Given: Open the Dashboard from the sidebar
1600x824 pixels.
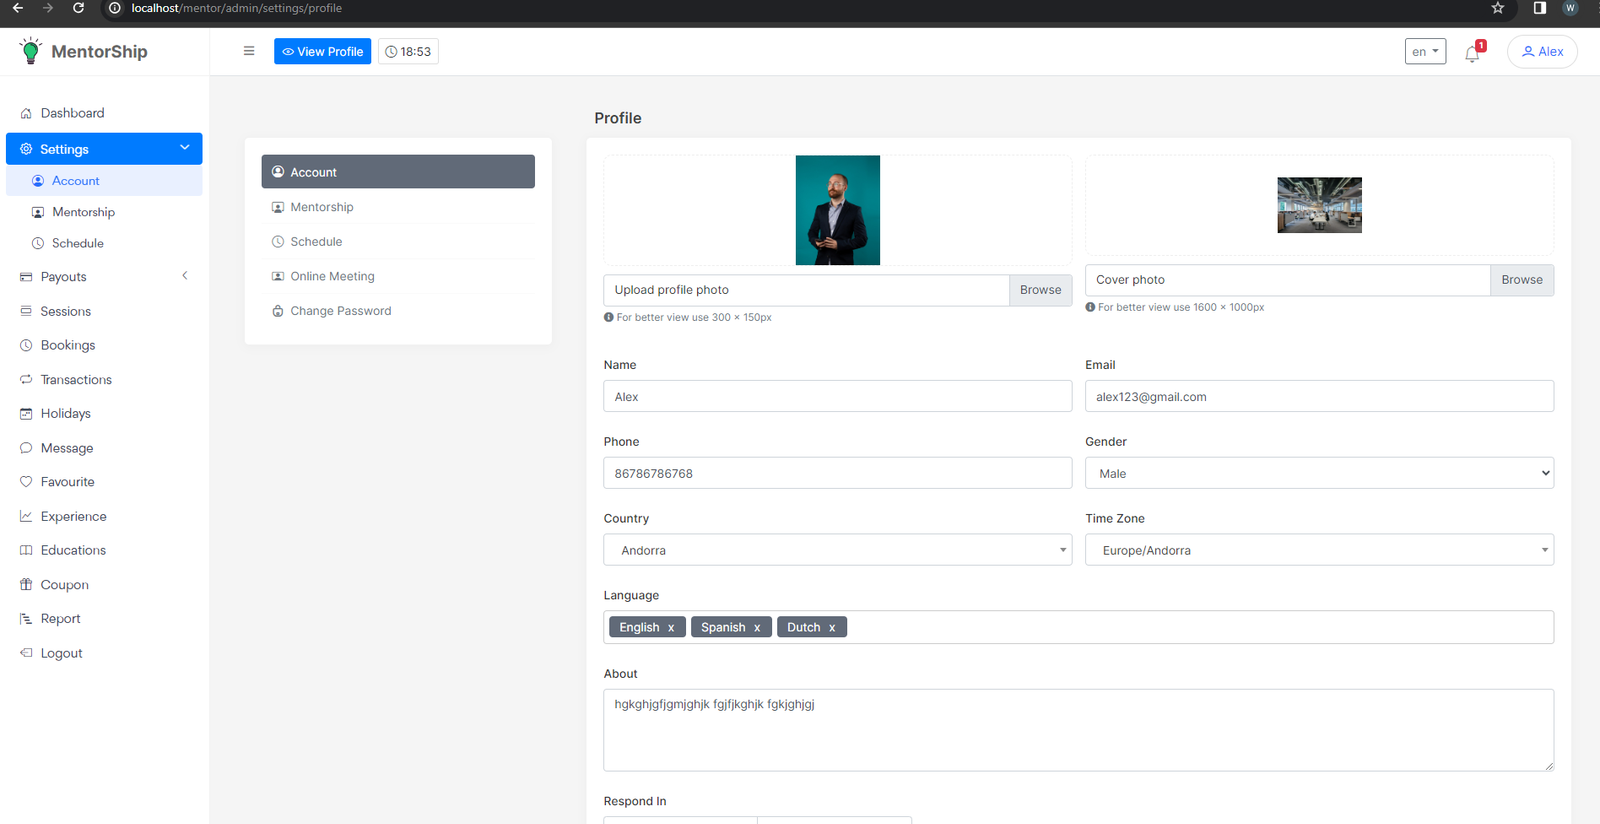Looking at the screenshot, I should [72, 113].
